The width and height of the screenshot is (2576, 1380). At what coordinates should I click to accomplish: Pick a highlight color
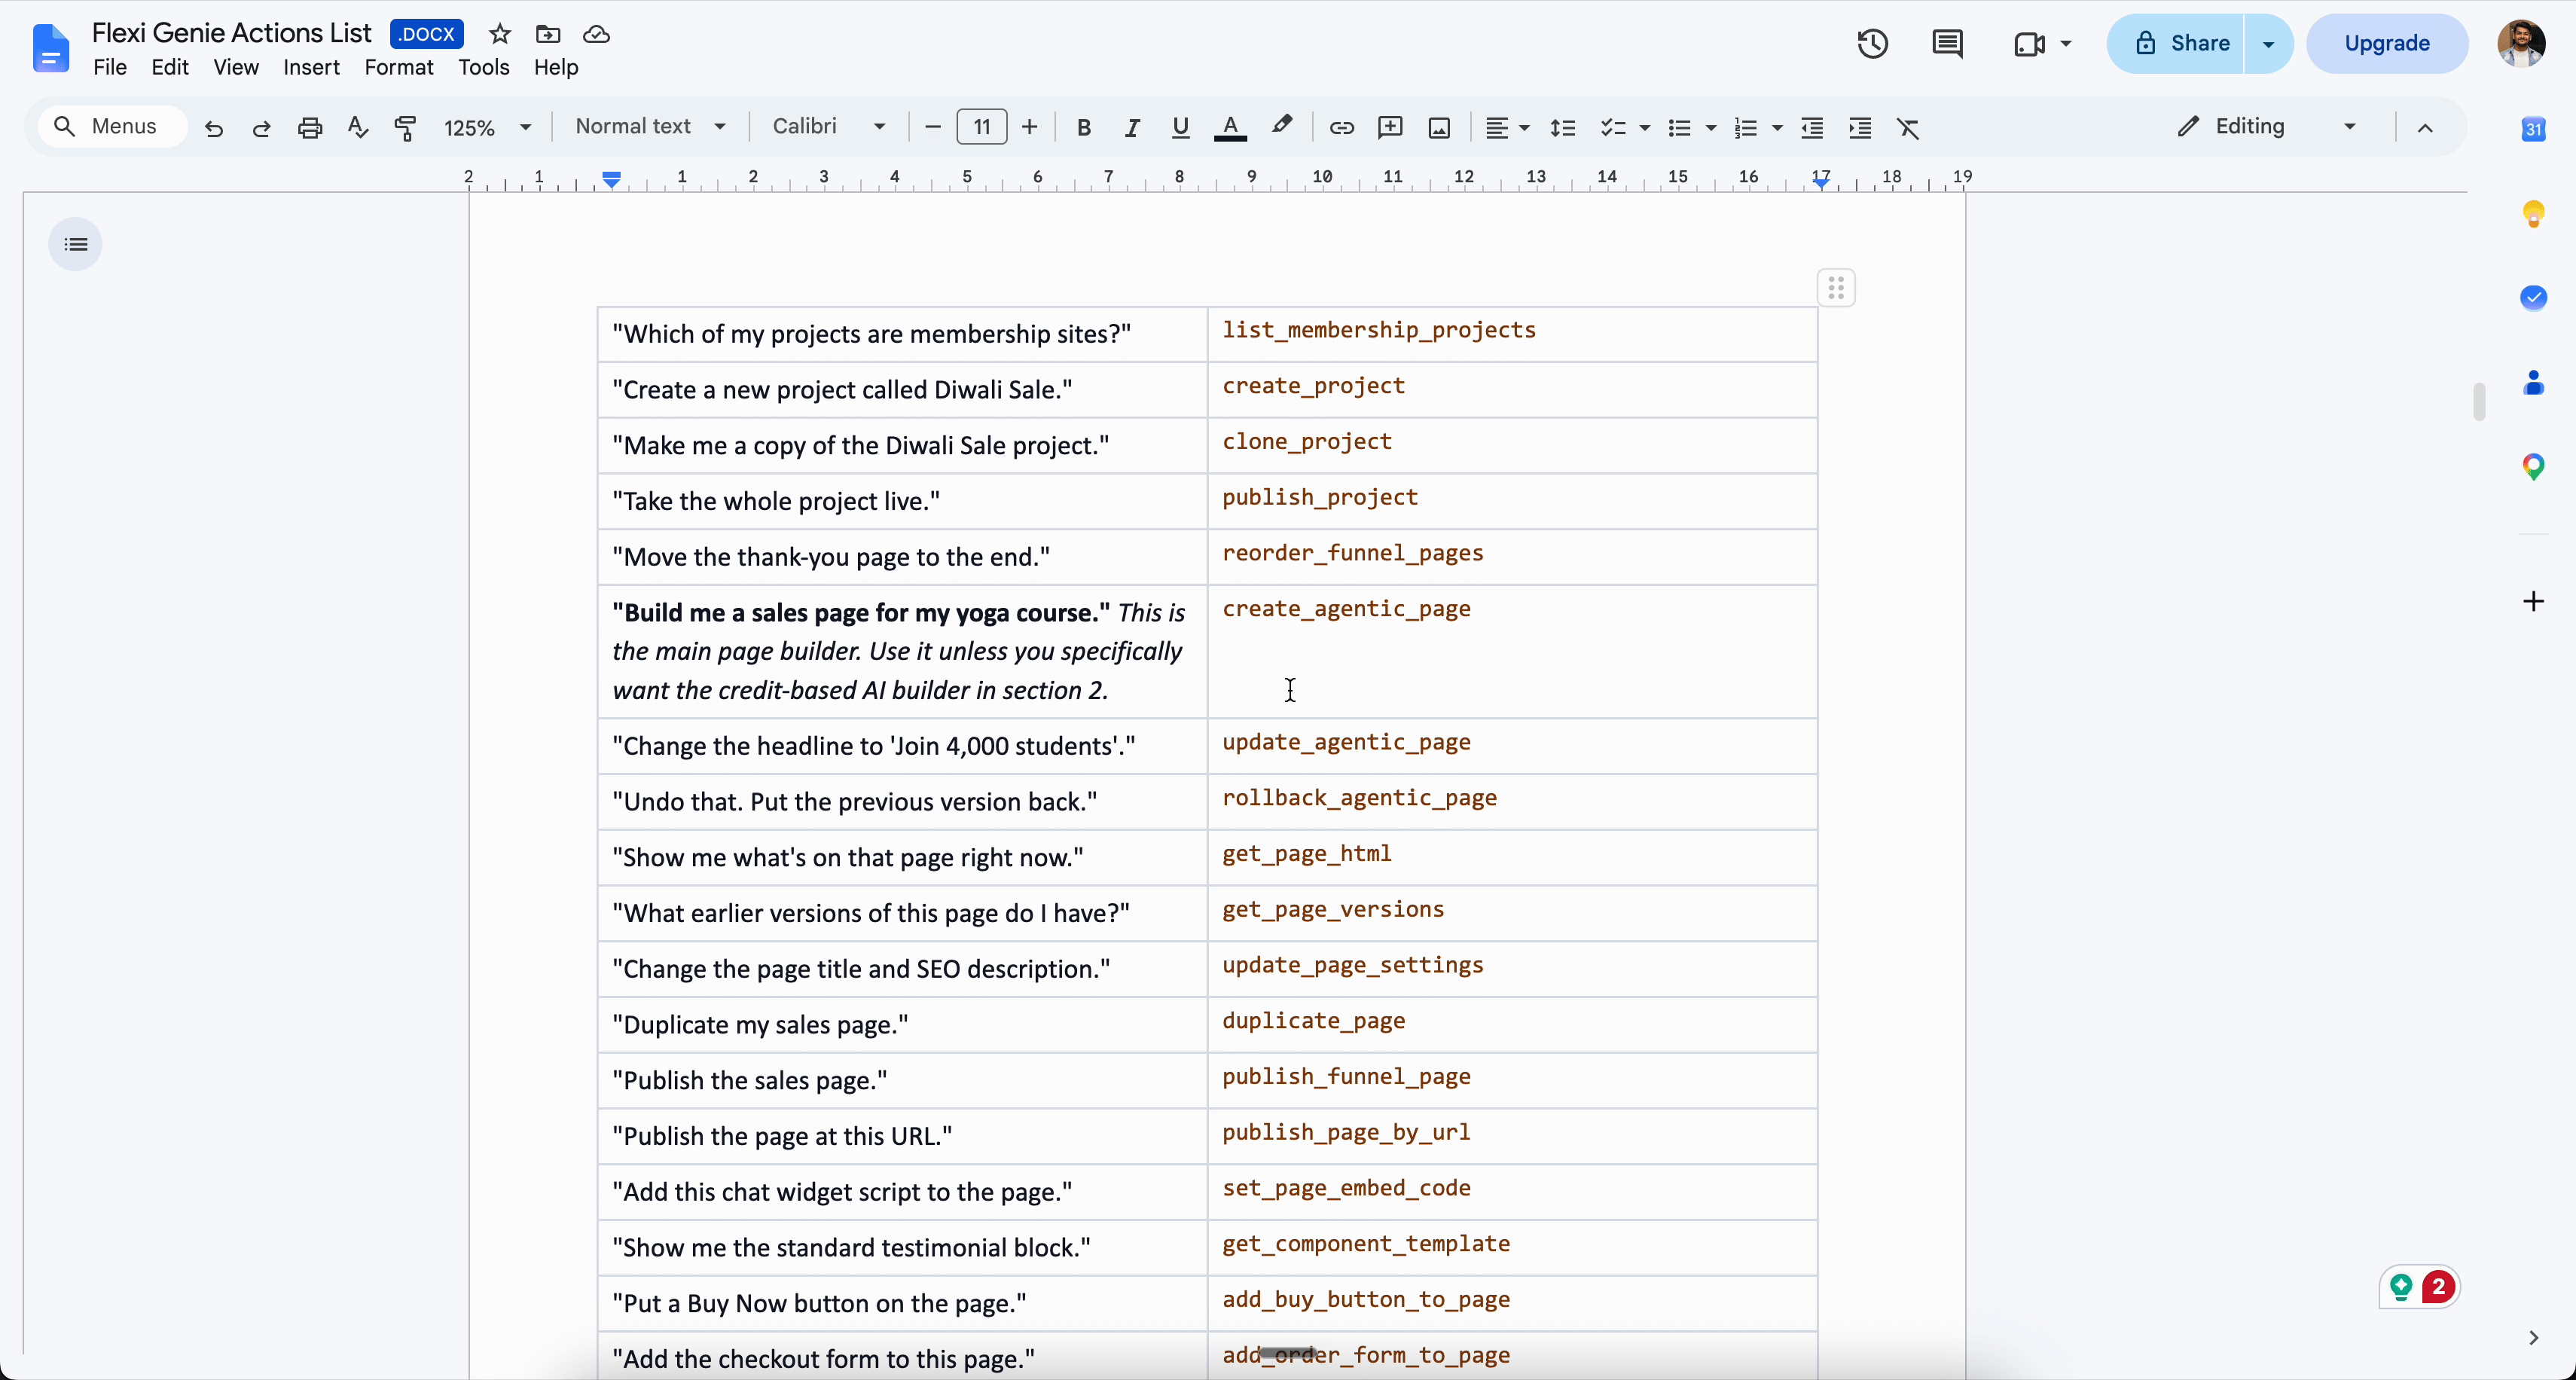[x=1281, y=127]
